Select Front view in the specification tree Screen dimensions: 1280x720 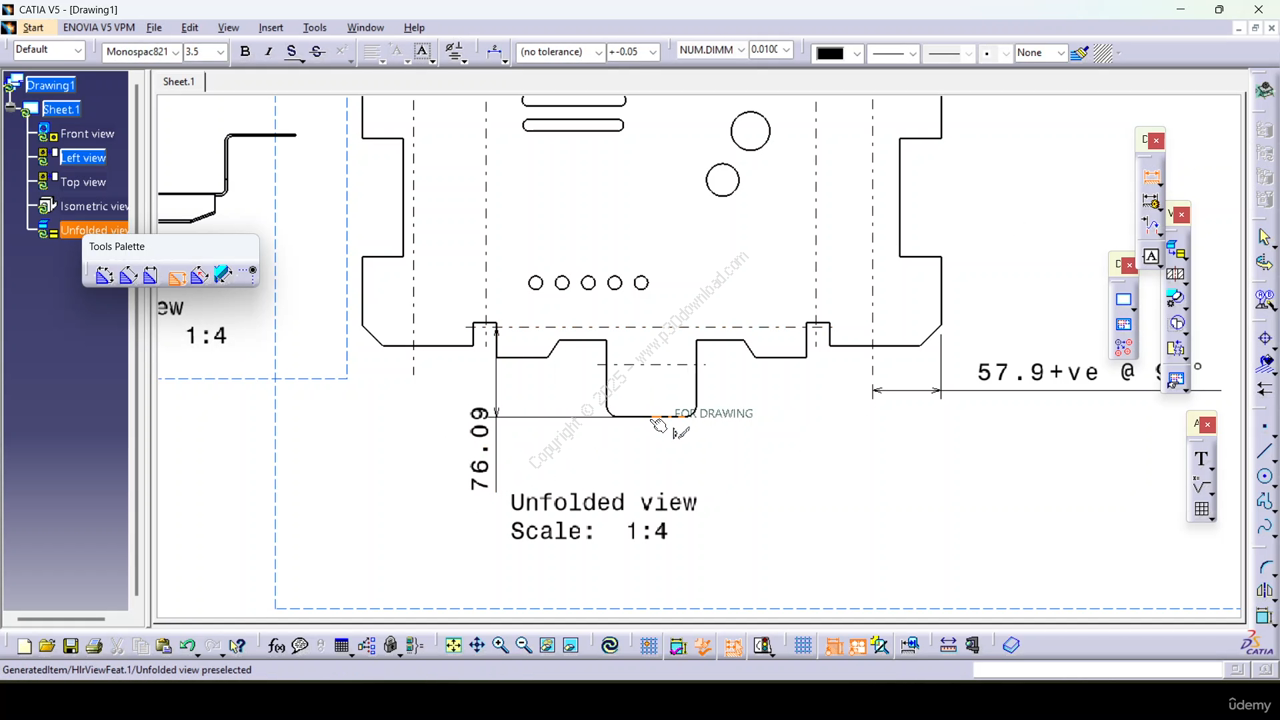pos(87,134)
